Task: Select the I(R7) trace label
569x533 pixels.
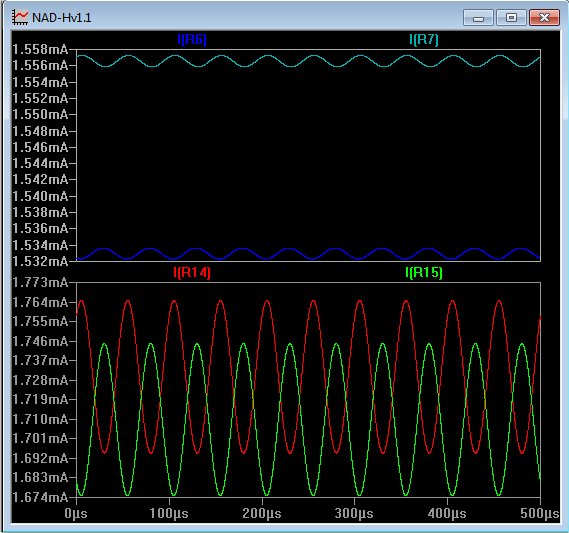Action: tap(424, 39)
